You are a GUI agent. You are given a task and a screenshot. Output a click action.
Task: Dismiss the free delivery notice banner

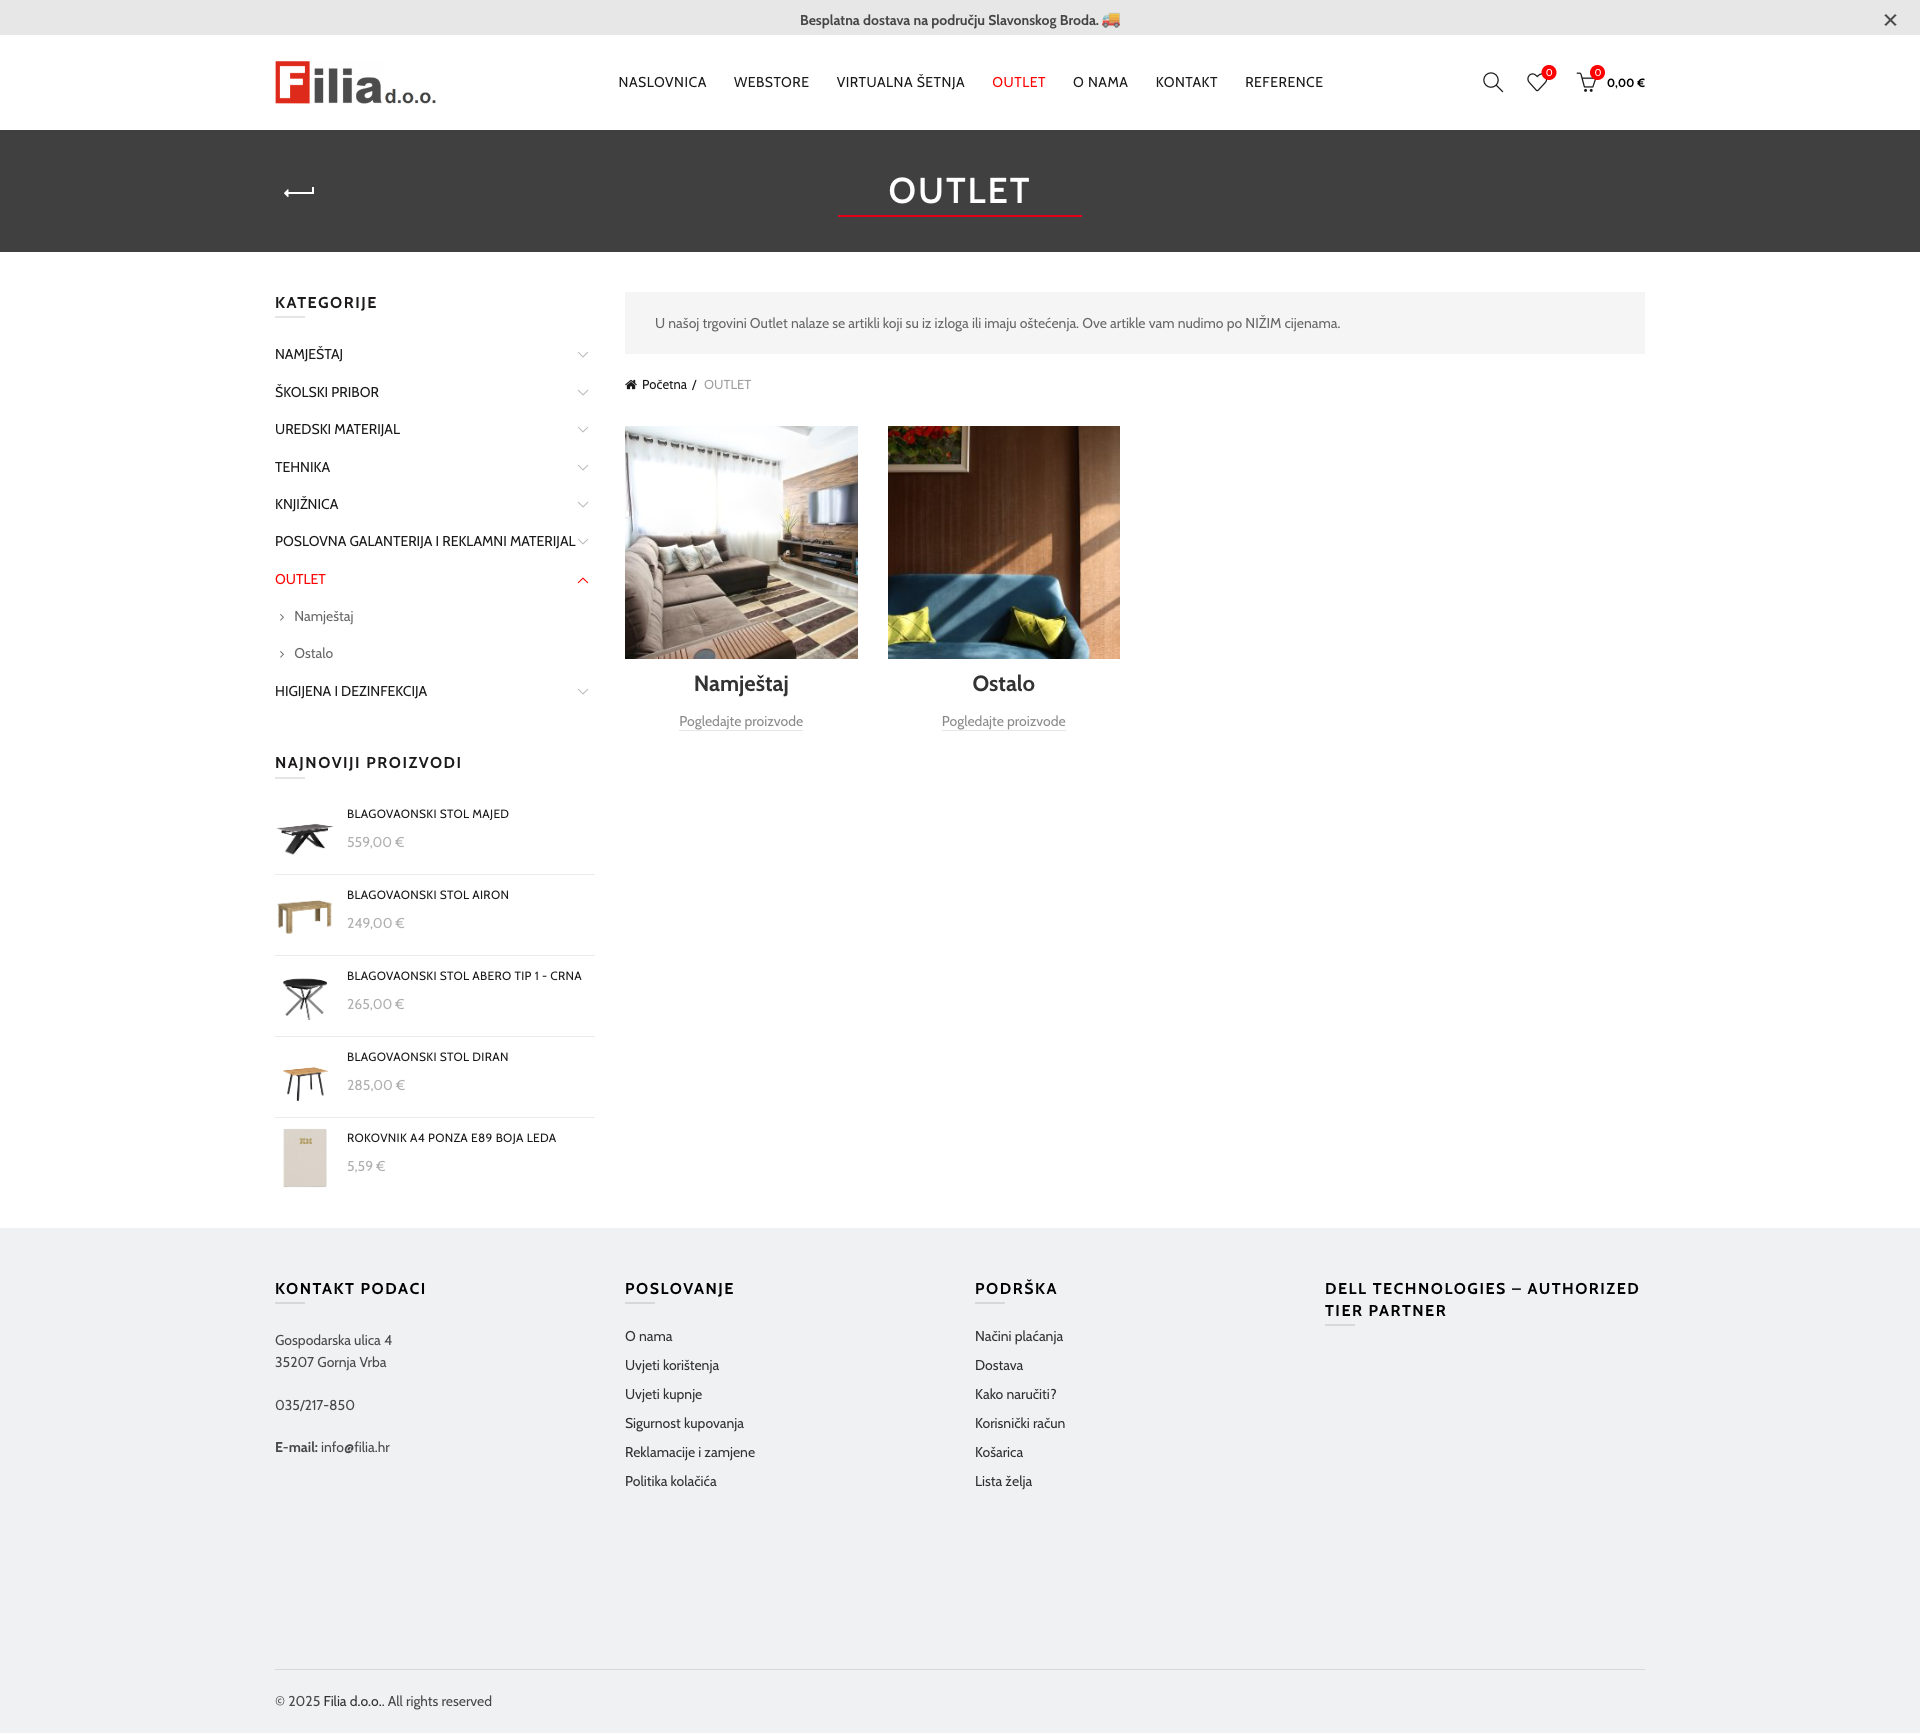click(x=1890, y=20)
